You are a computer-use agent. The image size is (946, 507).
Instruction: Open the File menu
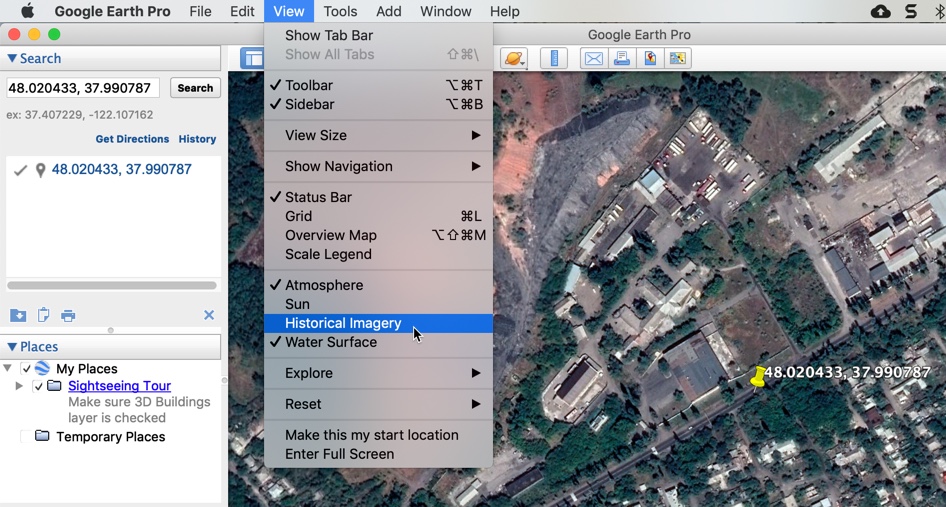200,11
